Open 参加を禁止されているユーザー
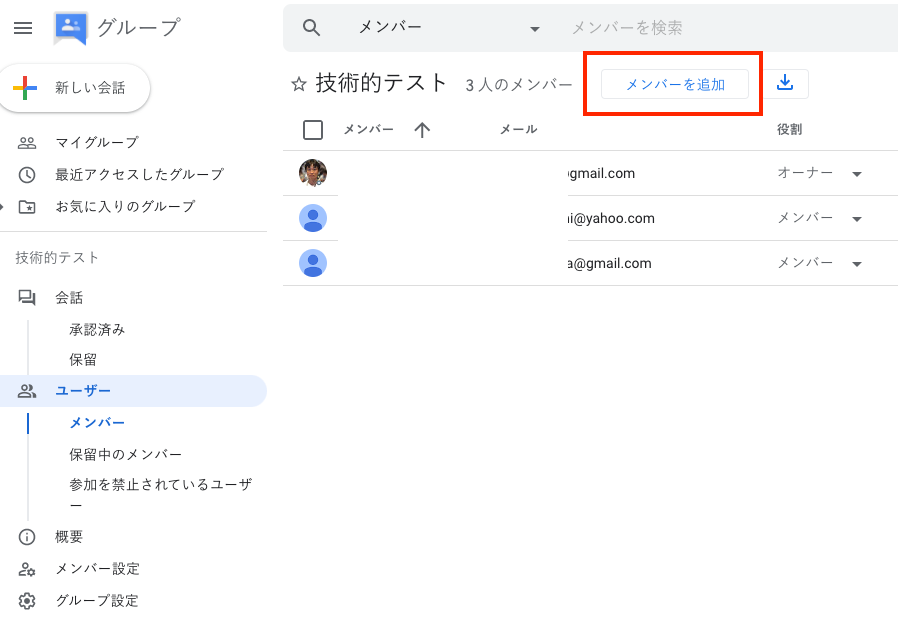 tap(161, 495)
